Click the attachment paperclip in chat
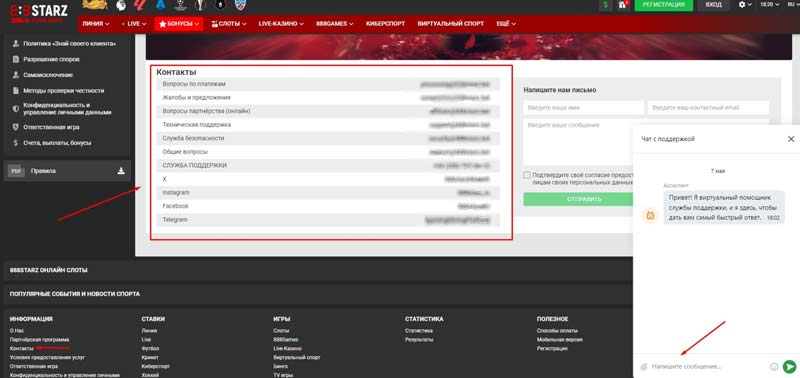This screenshot has width=800, height=378. 644,366
